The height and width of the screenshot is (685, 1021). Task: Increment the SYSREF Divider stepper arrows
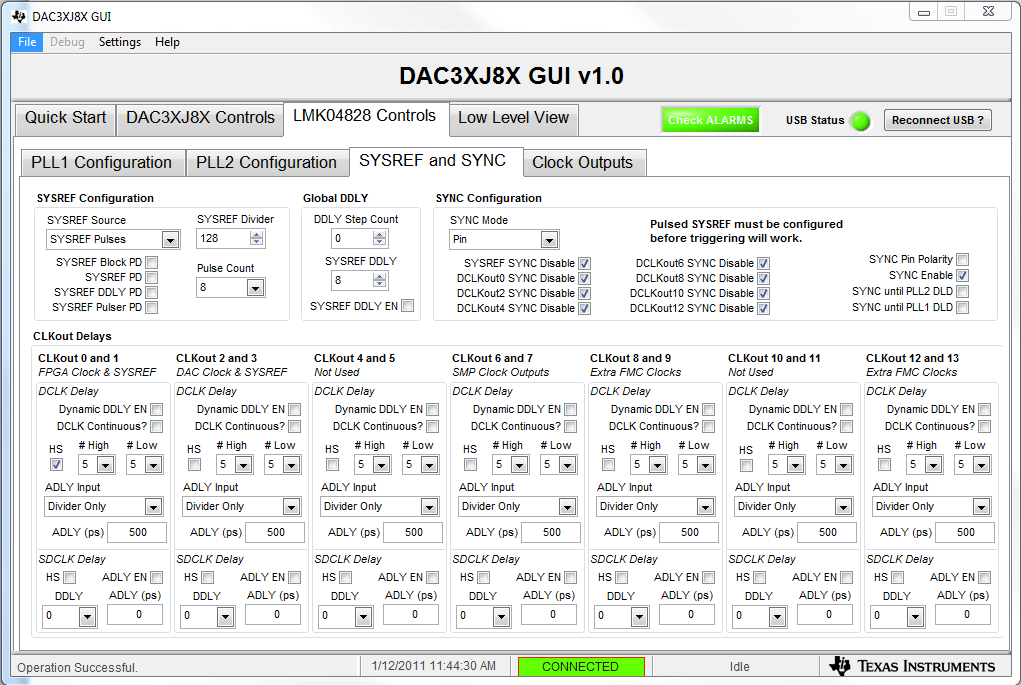click(257, 234)
